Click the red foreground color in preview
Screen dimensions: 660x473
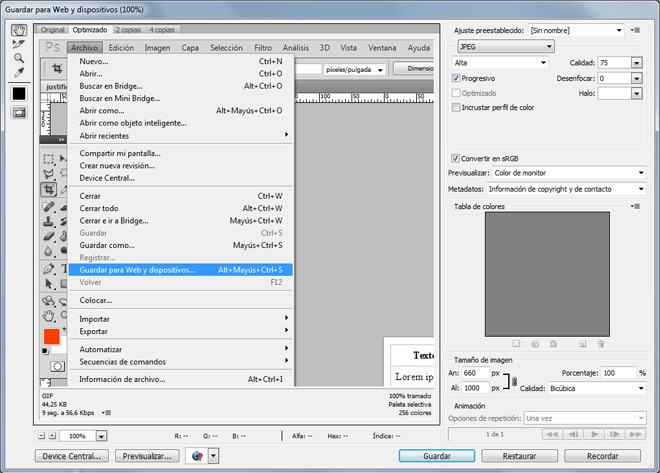(x=52, y=337)
